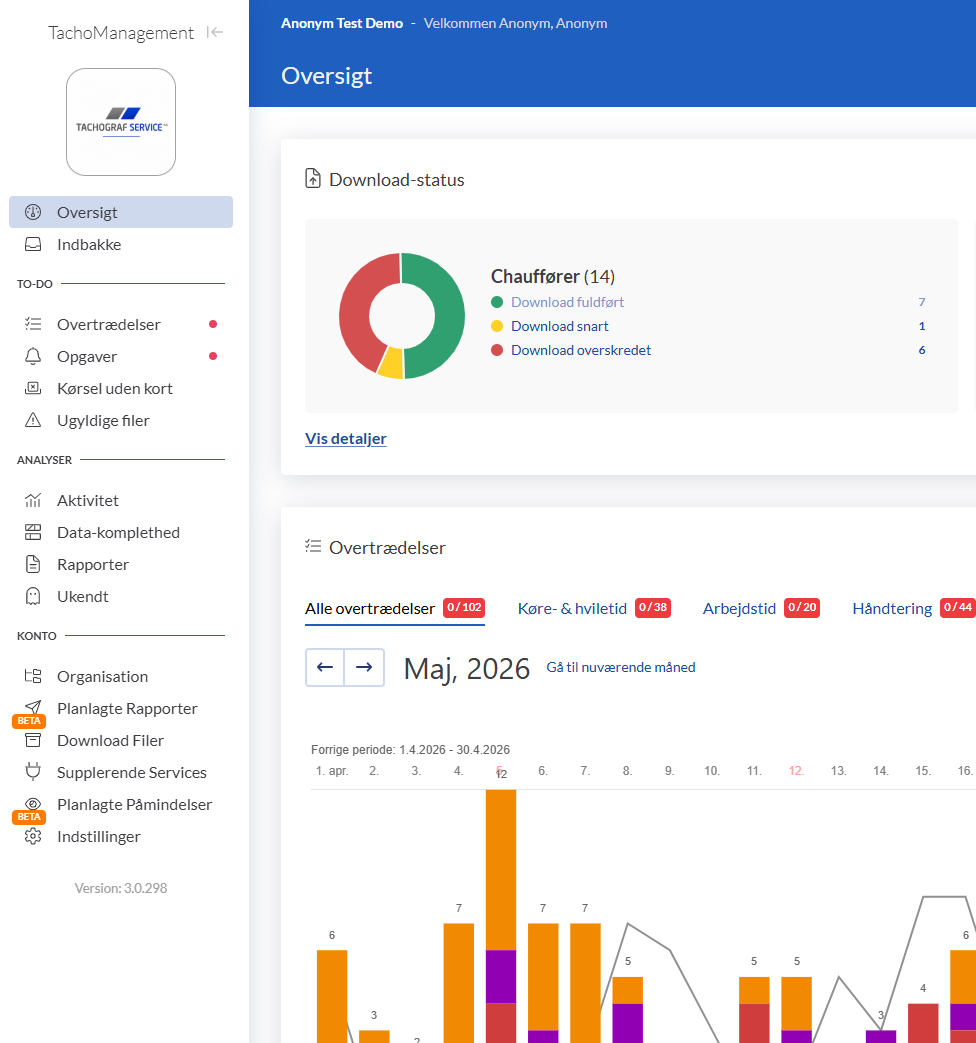This screenshot has height=1043, width=976.
Task: Open the Aktivitet chart icon
Action: (x=33, y=500)
